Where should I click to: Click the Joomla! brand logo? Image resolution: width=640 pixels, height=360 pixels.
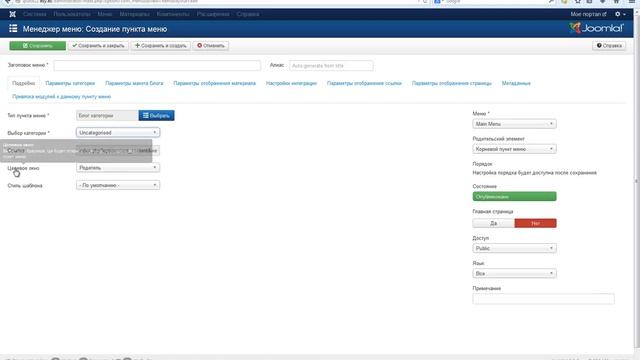596,28
